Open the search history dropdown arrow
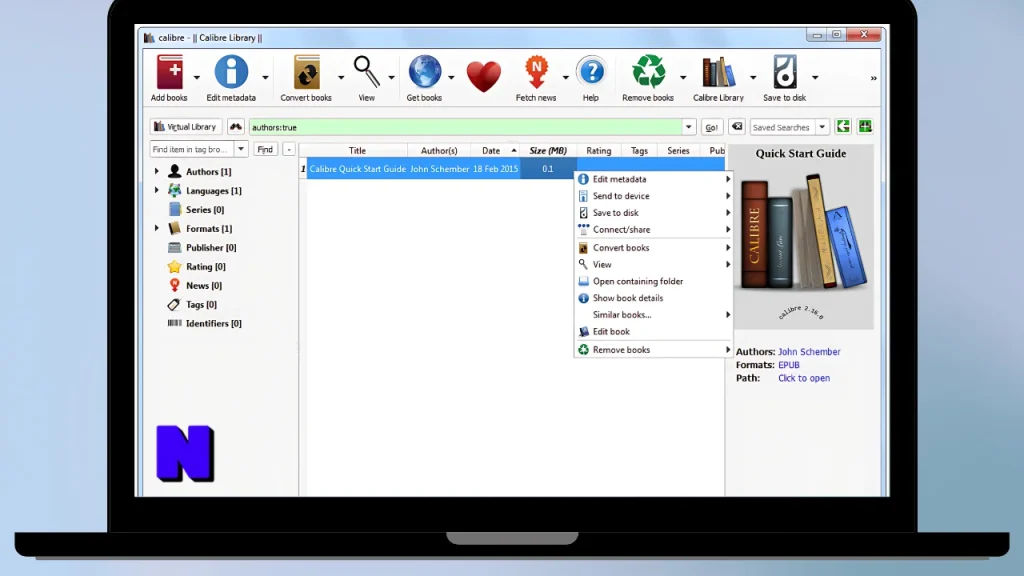Screen dimensions: 1024x576 [x=688, y=127]
